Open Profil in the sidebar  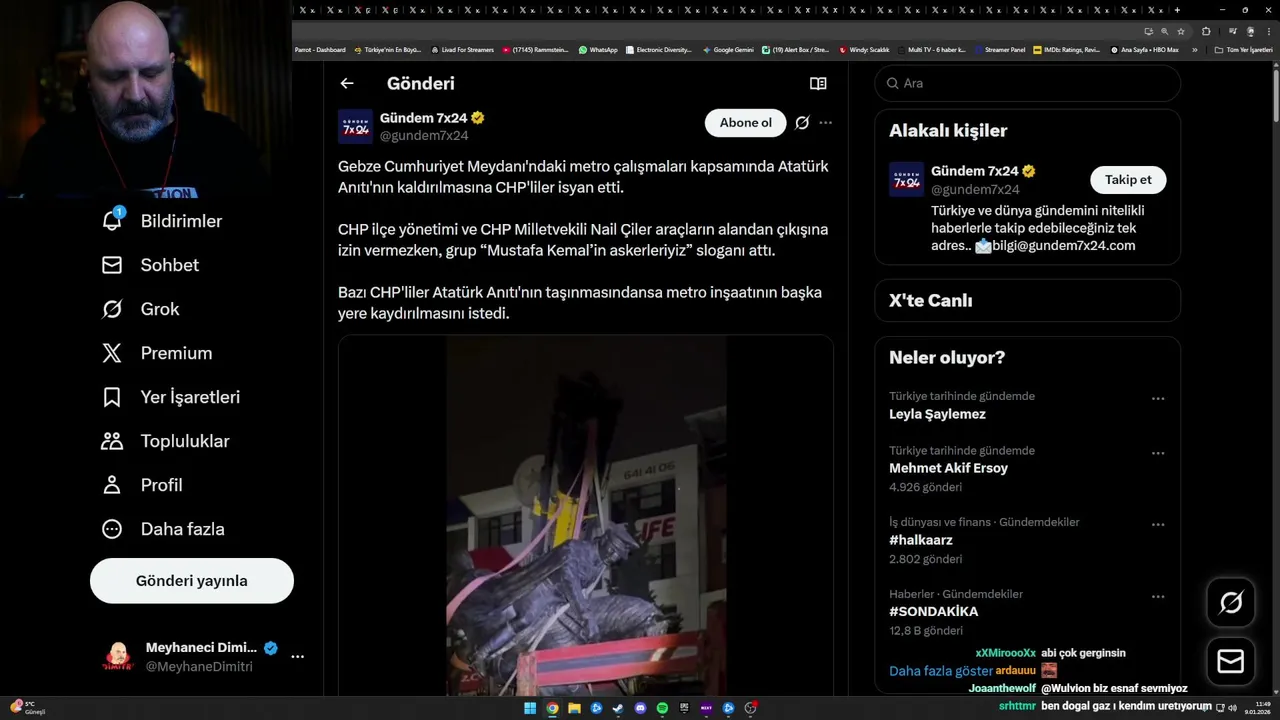pyautogui.click(x=141, y=485)
